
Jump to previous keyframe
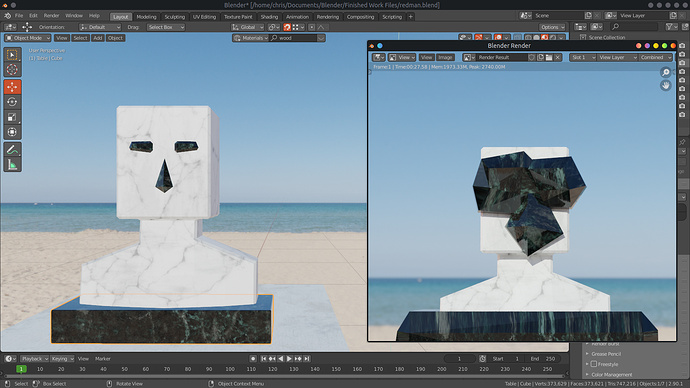[x=272, y=359]
